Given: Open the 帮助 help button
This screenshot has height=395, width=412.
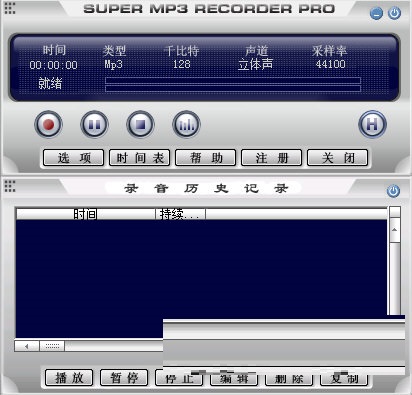Looking at the screenshot, I should click(x=206, y=158).
